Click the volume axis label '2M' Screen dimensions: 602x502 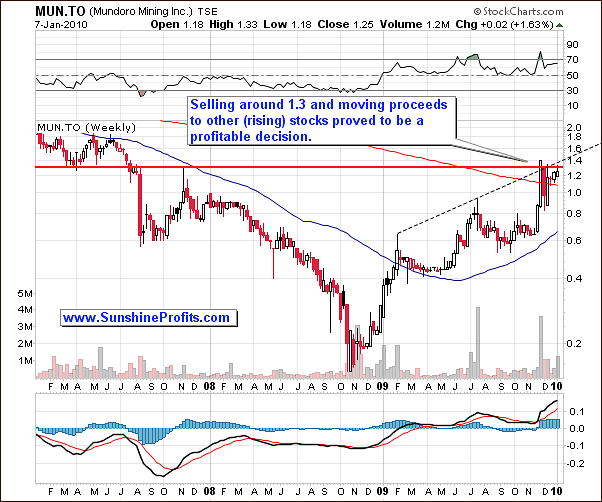click(25, 344)
